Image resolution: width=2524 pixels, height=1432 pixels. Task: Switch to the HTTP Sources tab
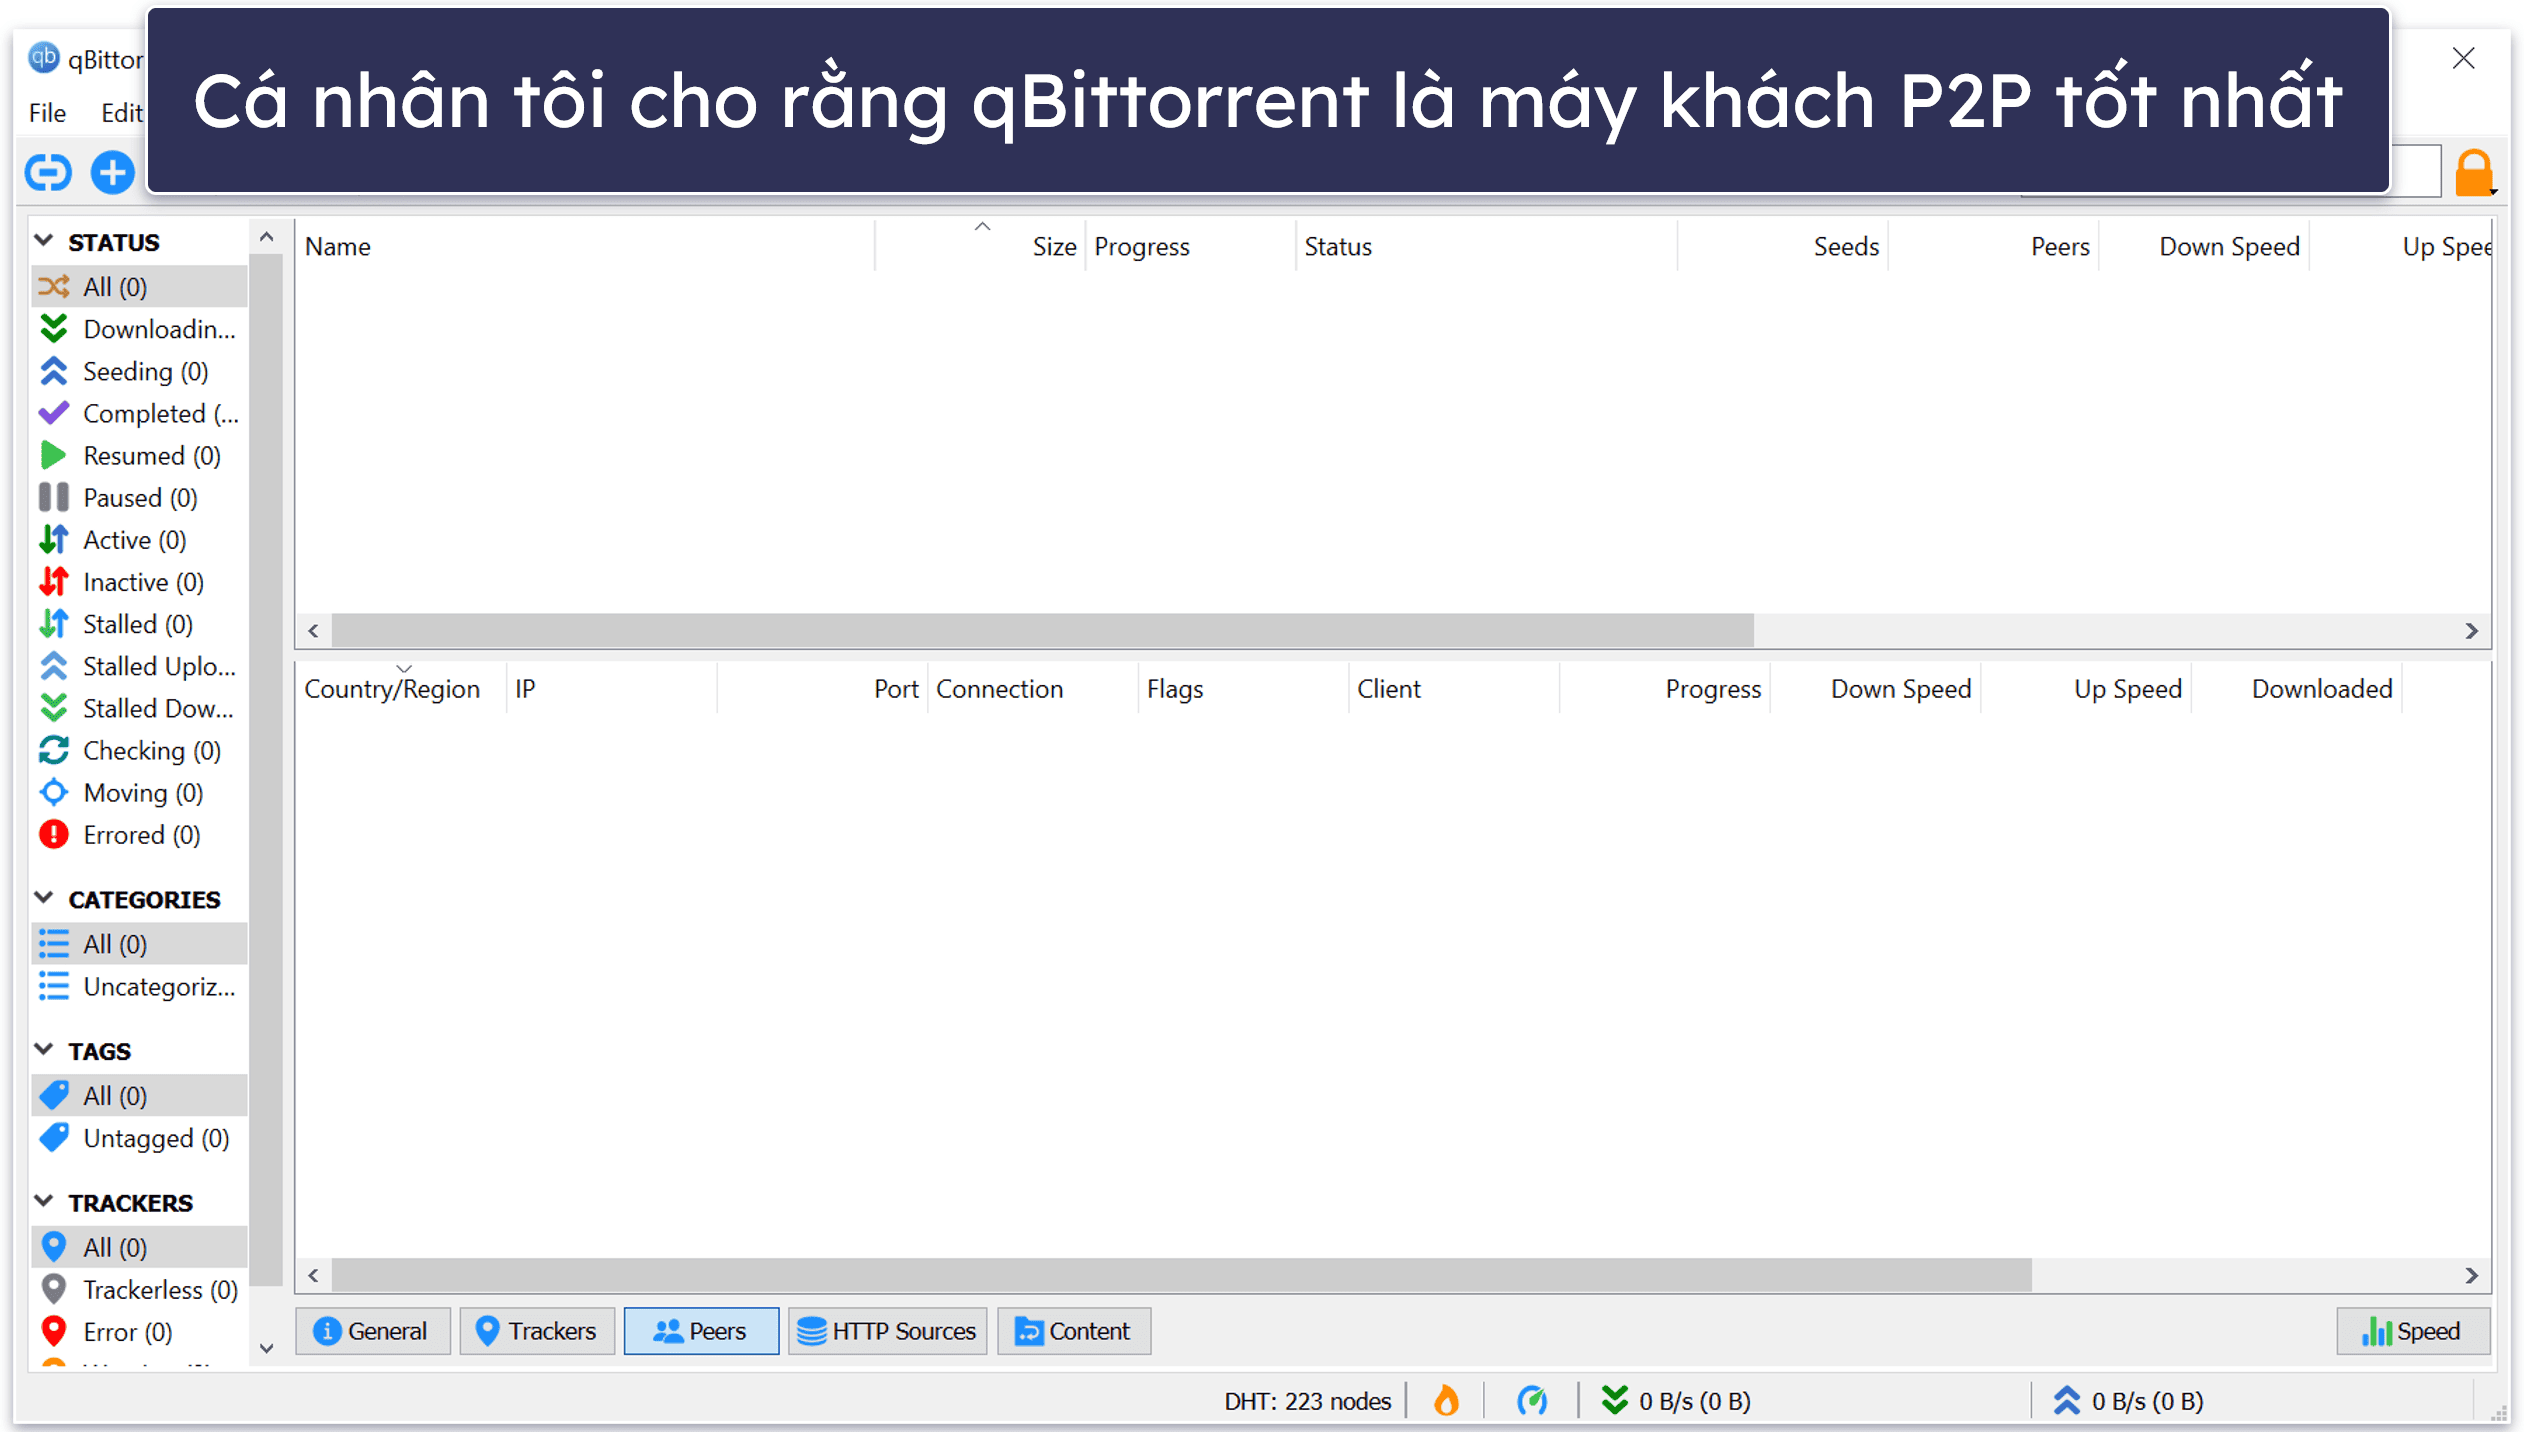(888, 1331)
